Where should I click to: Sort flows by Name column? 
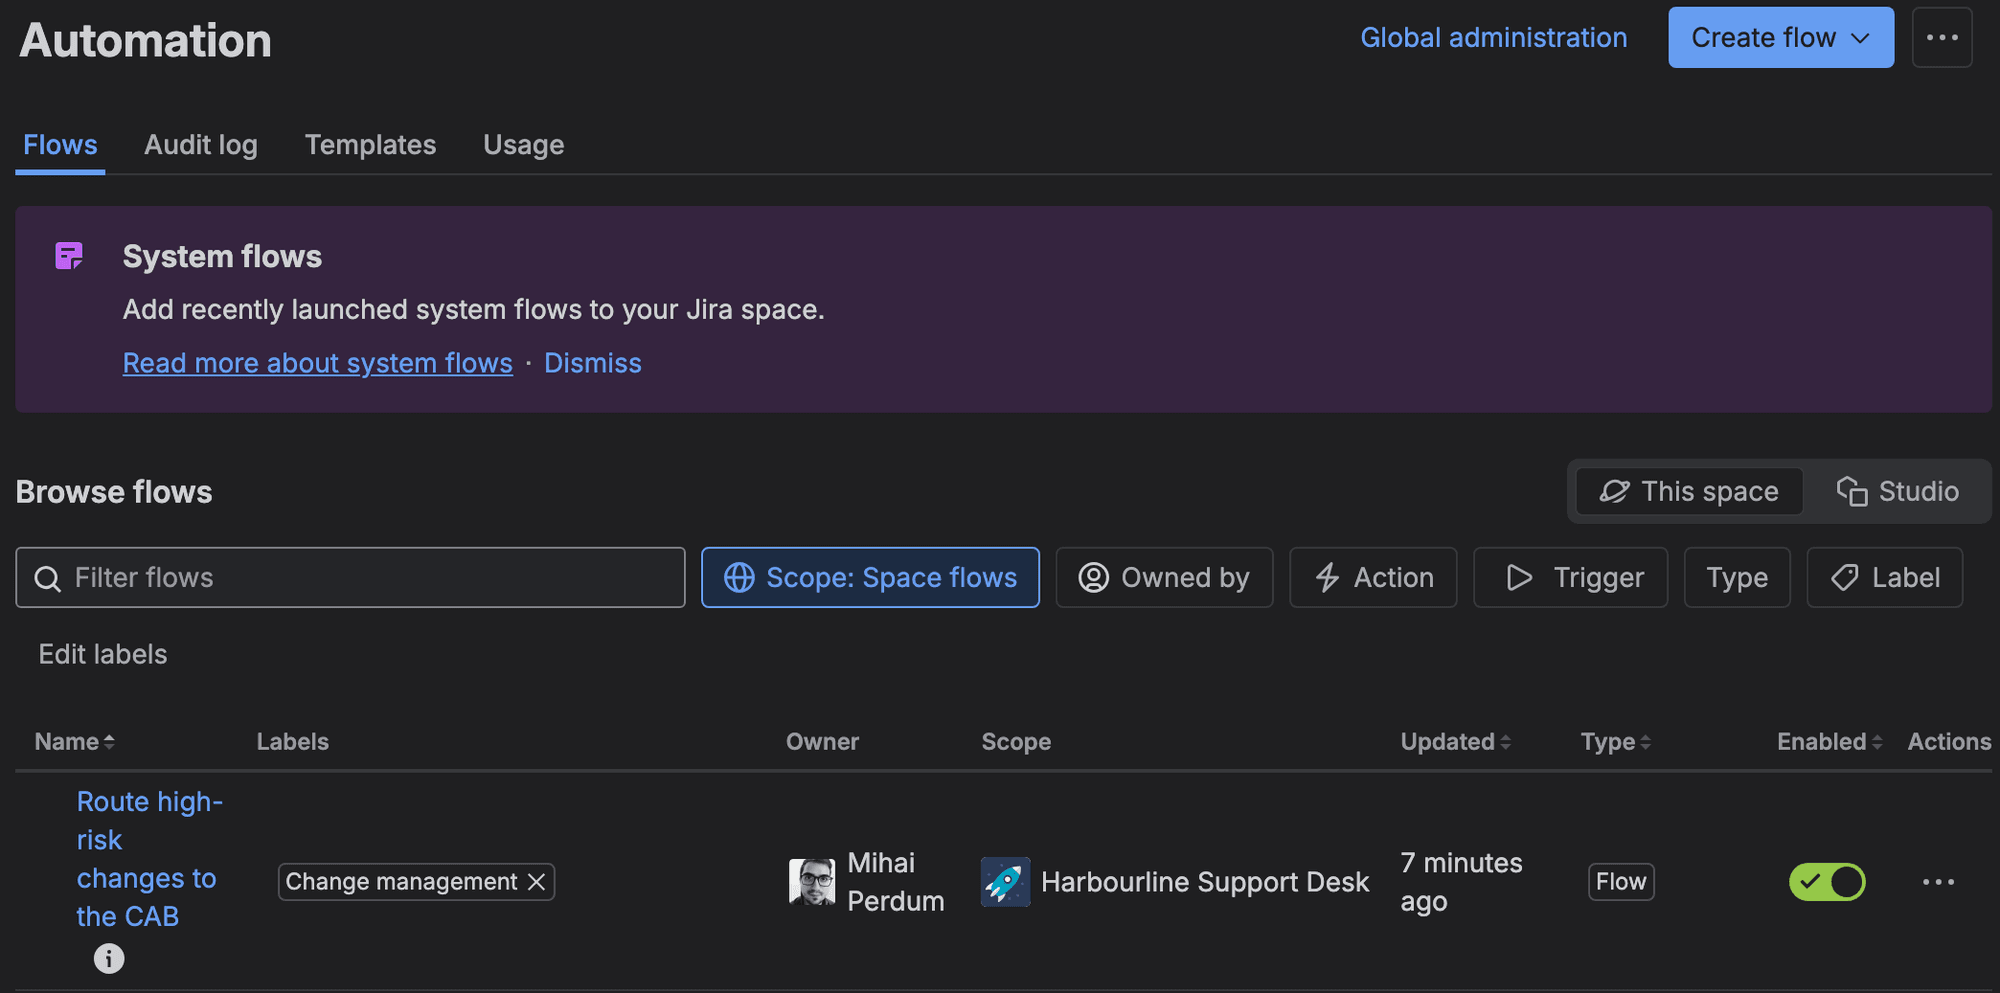[x=75, y=742]
